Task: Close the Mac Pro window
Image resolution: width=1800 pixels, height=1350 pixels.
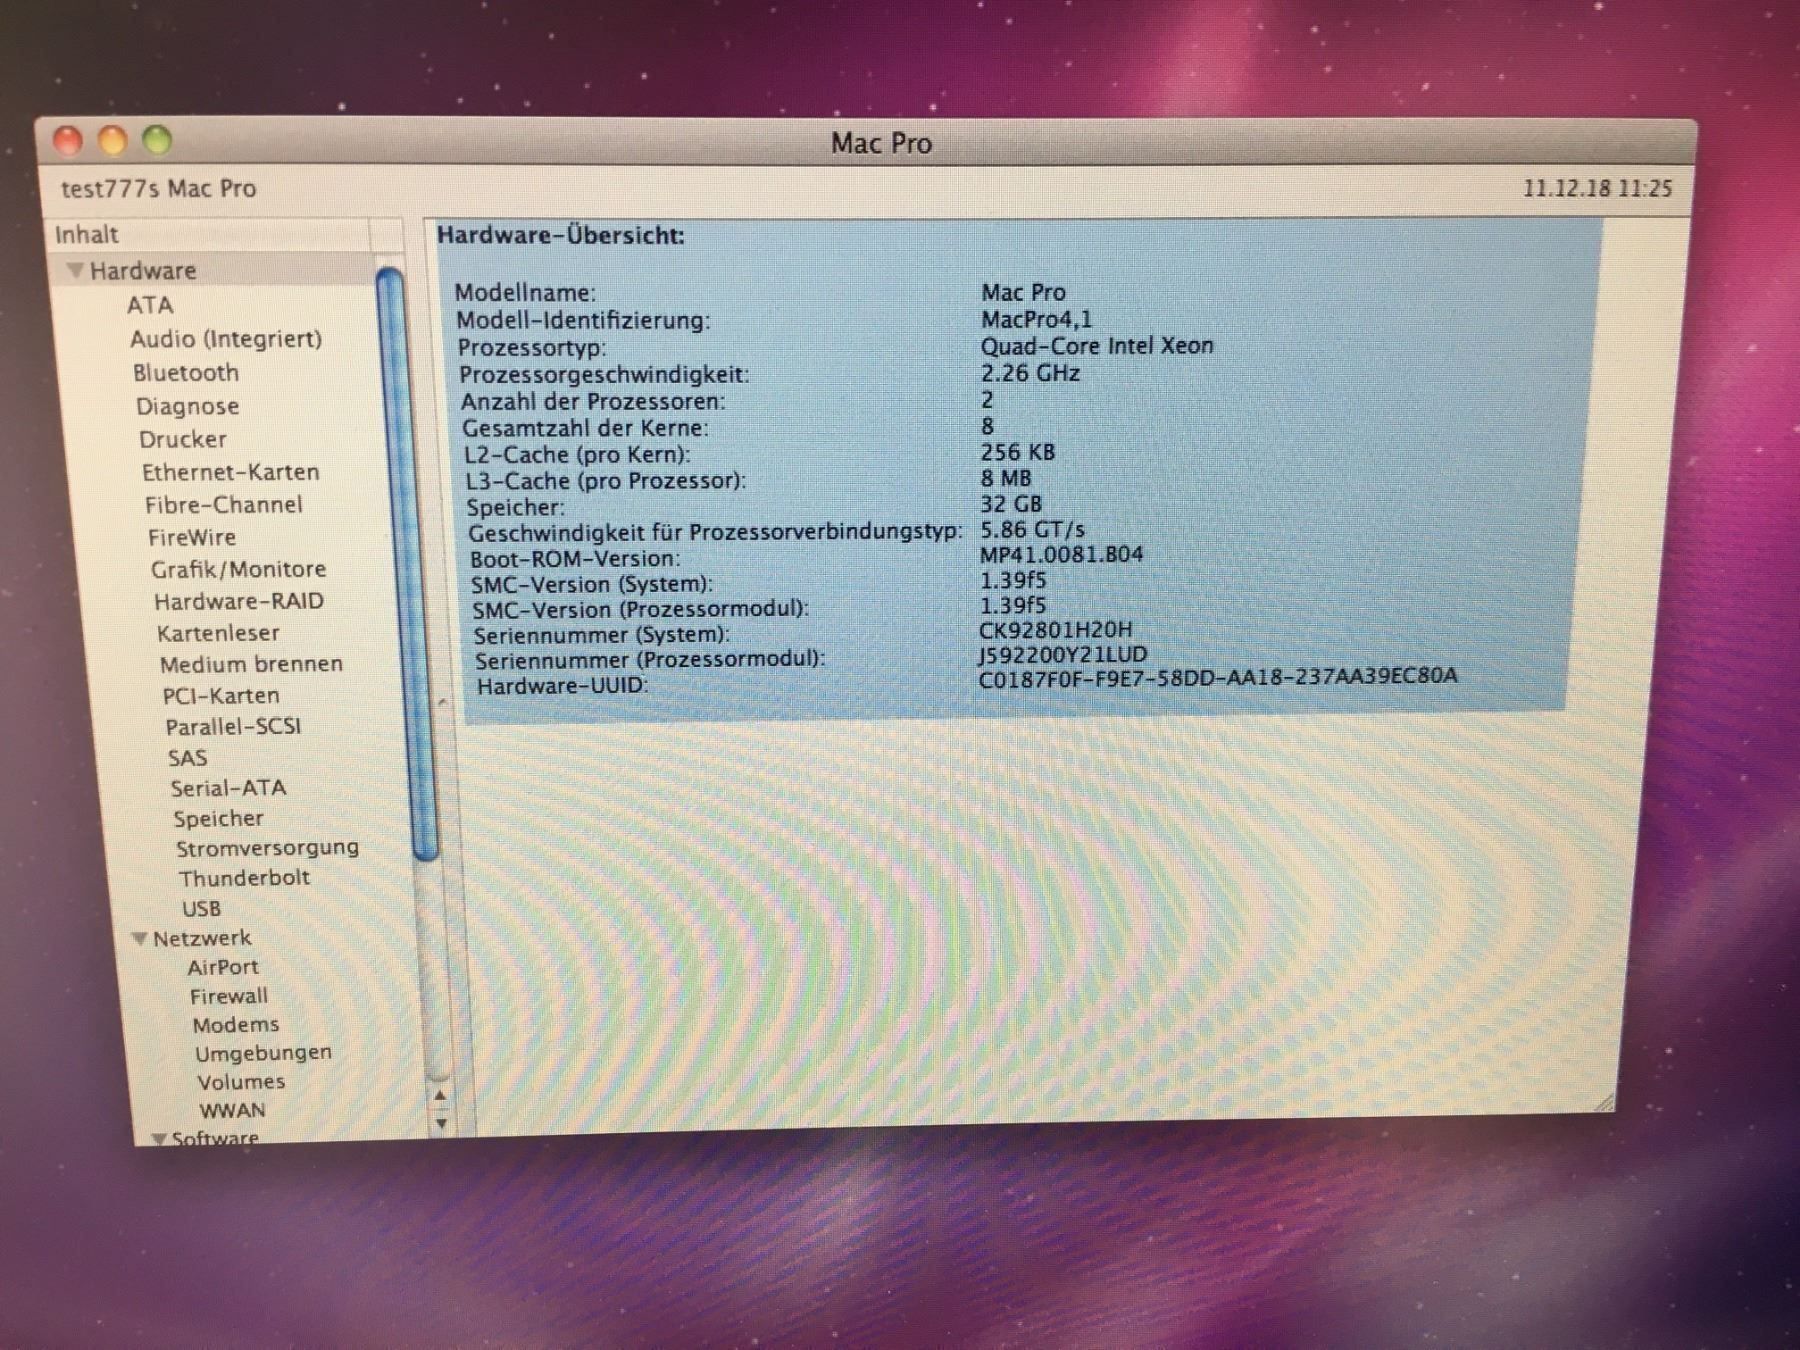Action: pyautogui.click(x=68, y=141)
